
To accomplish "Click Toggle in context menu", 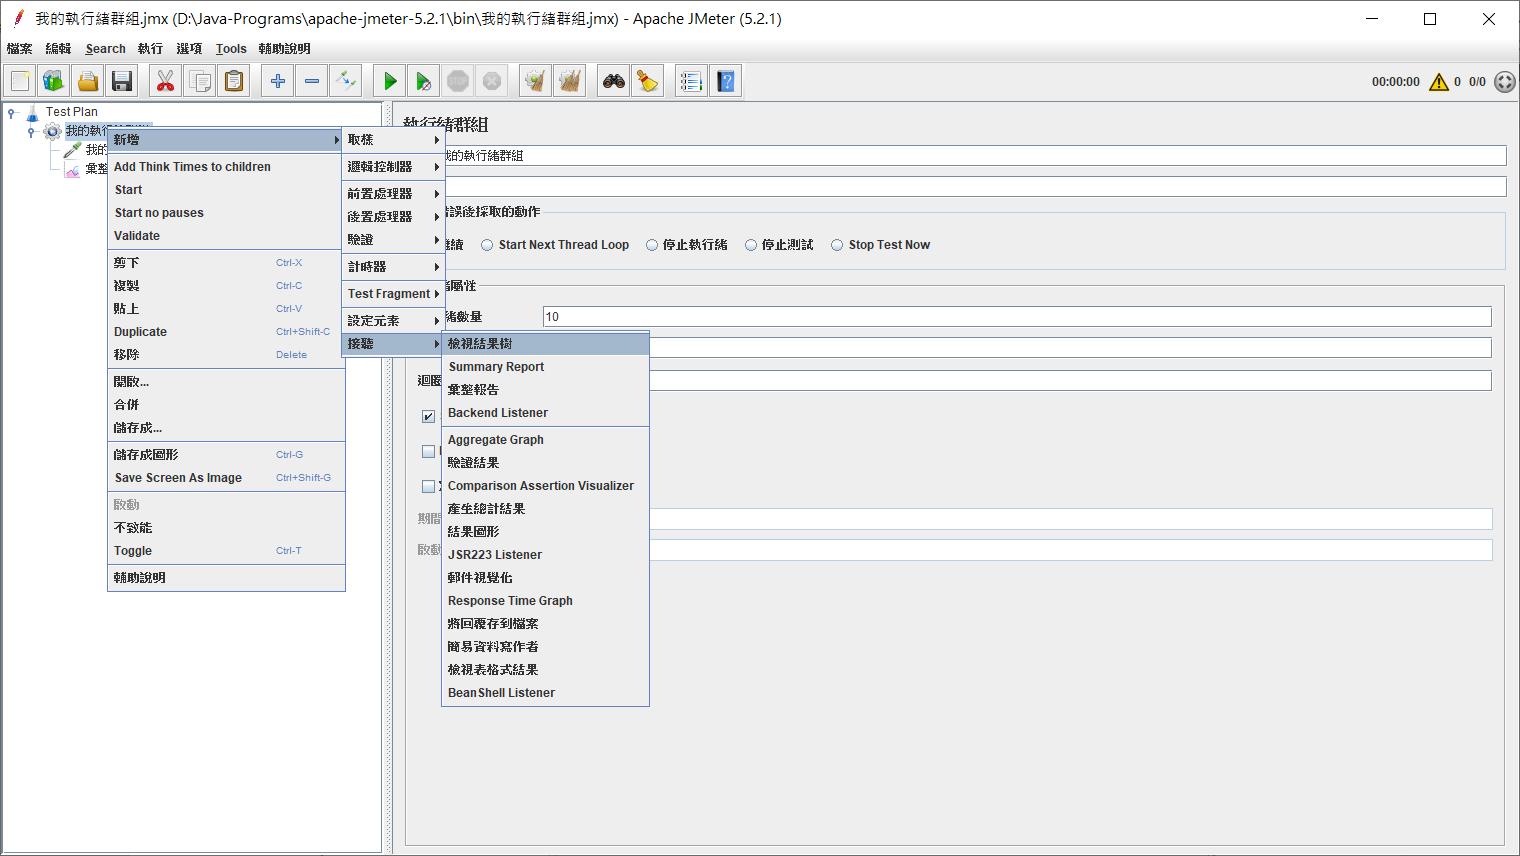I will pyautogui.click(x=226, y=551).
